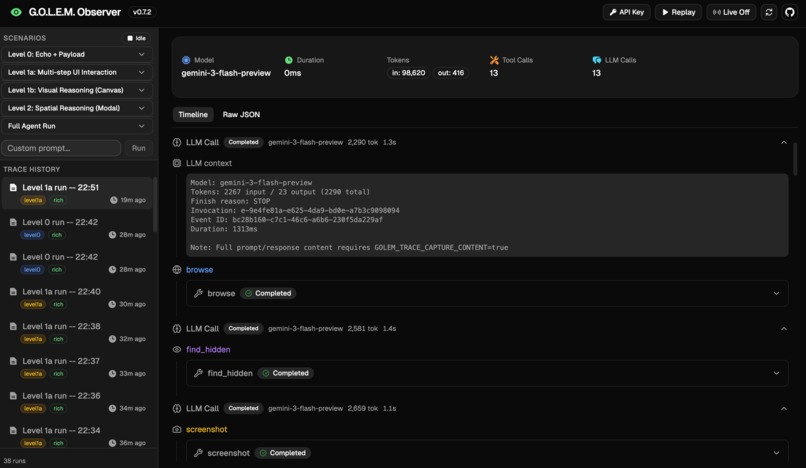
Task: Click the 'level1a' tag under run 22:51
Action: [x=33, y=200]
